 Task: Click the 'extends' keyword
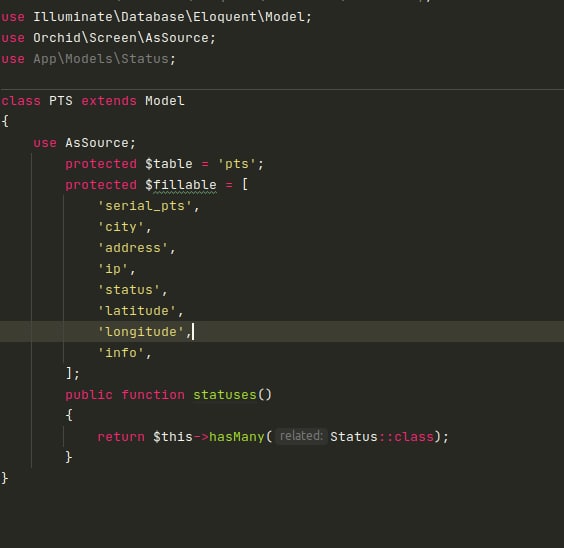(109, 101)
